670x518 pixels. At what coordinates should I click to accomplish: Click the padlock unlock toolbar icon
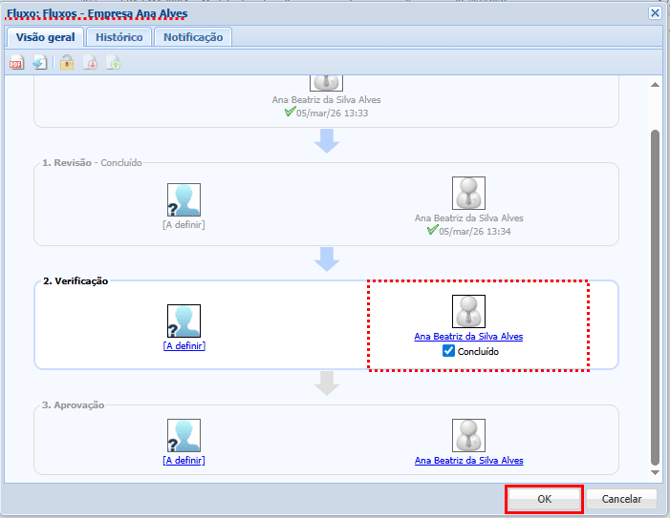[66, 63]
